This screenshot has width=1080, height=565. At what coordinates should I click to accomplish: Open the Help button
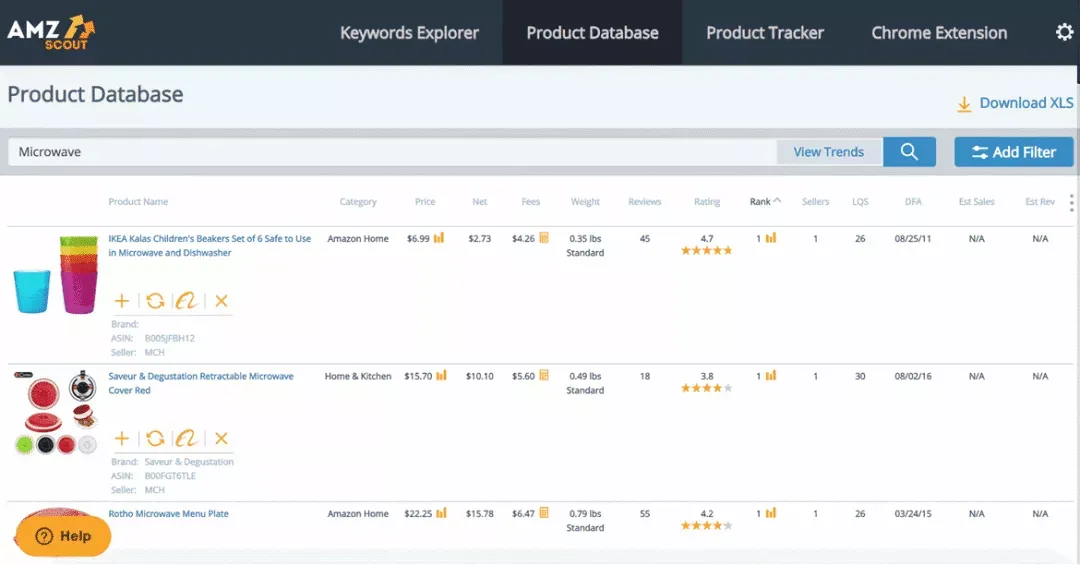[63, 536]
